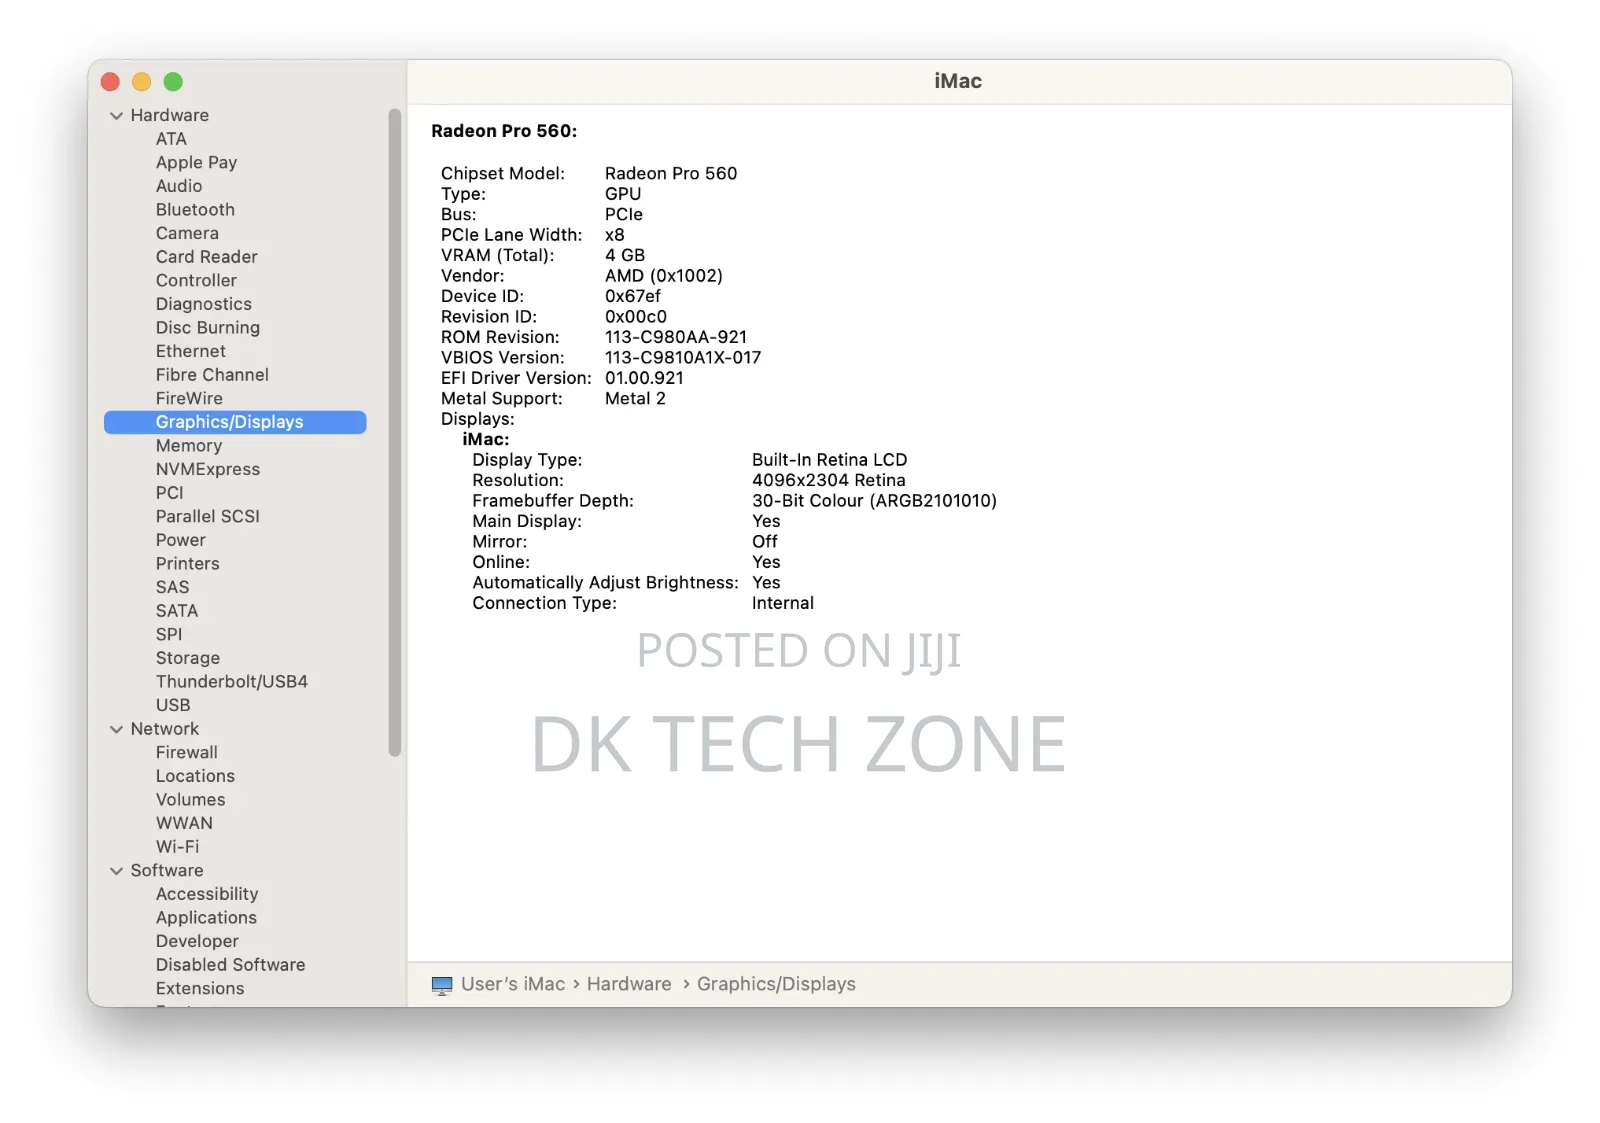Click the iMac computer icon in path bar
1600x1123 pixels.
click(x=441, y=985)
